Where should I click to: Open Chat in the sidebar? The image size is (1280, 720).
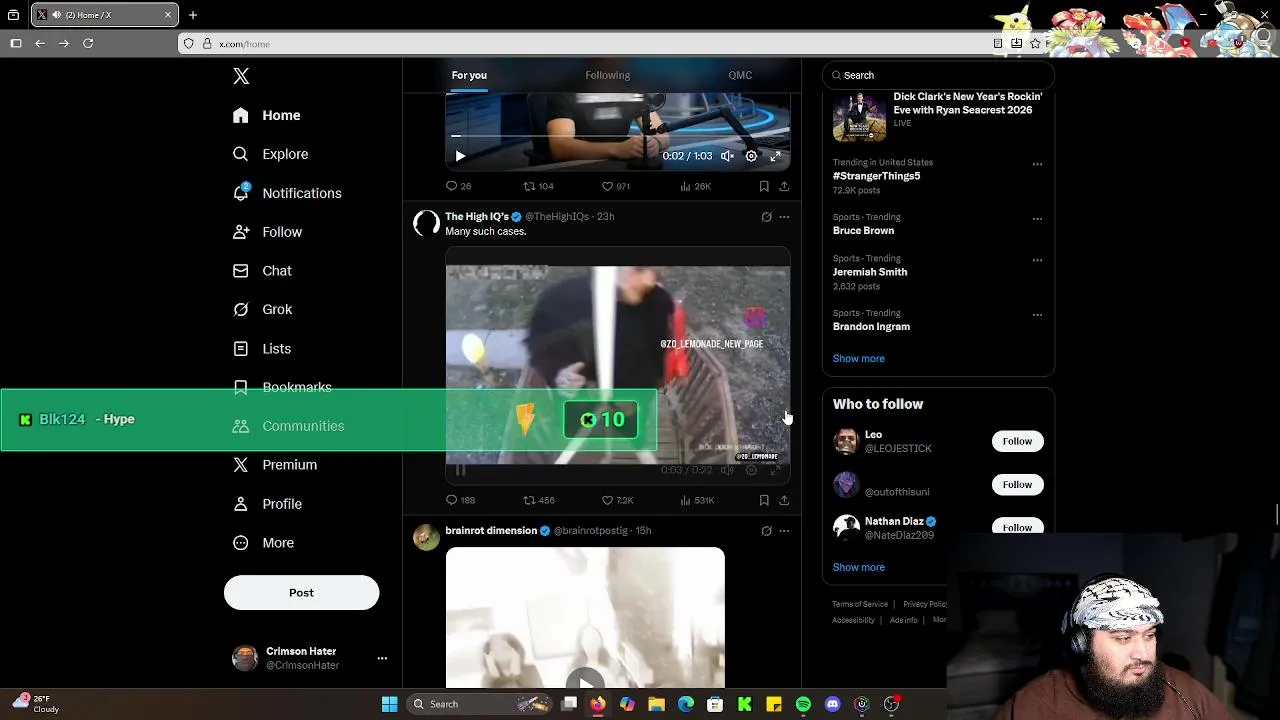coord(262,271)
